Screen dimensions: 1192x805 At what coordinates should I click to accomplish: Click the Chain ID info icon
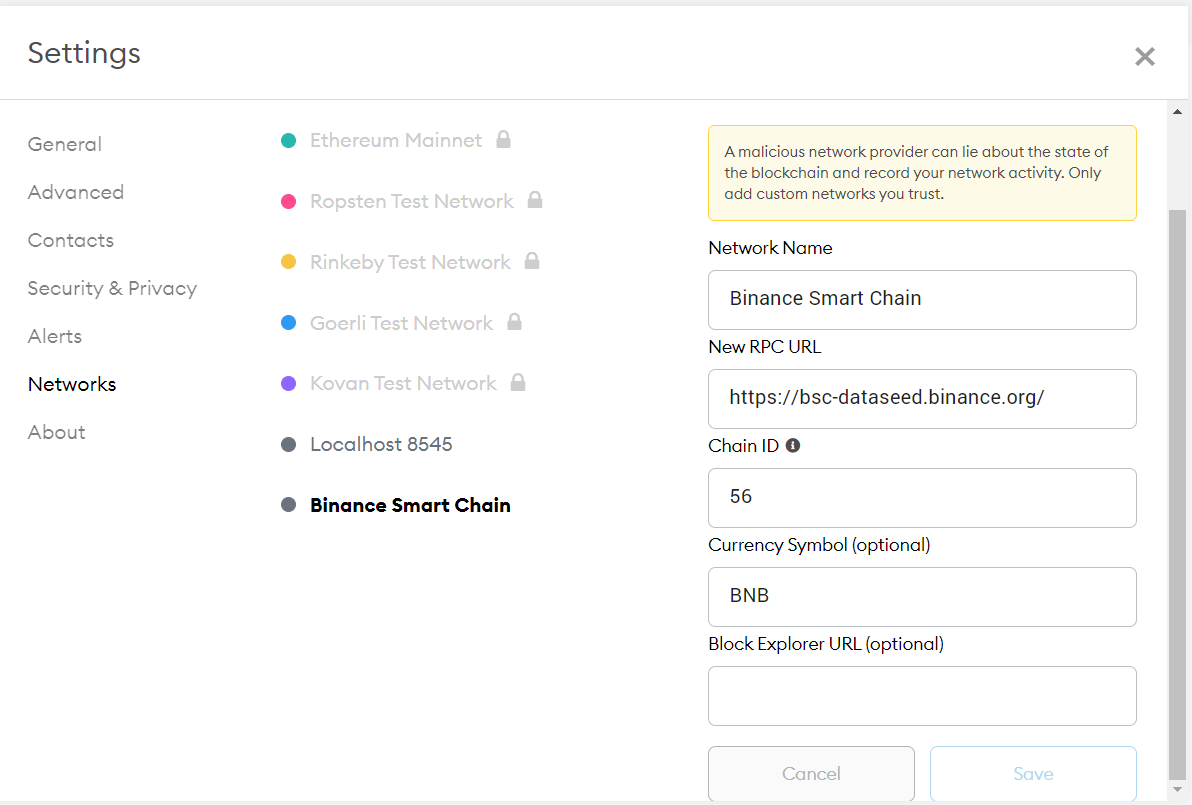[x=793, y=445]
